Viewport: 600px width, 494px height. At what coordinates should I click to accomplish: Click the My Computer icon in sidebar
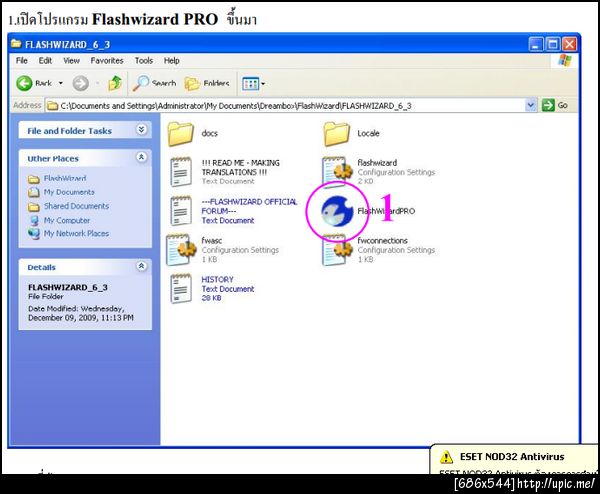click(x=34, y=220)
